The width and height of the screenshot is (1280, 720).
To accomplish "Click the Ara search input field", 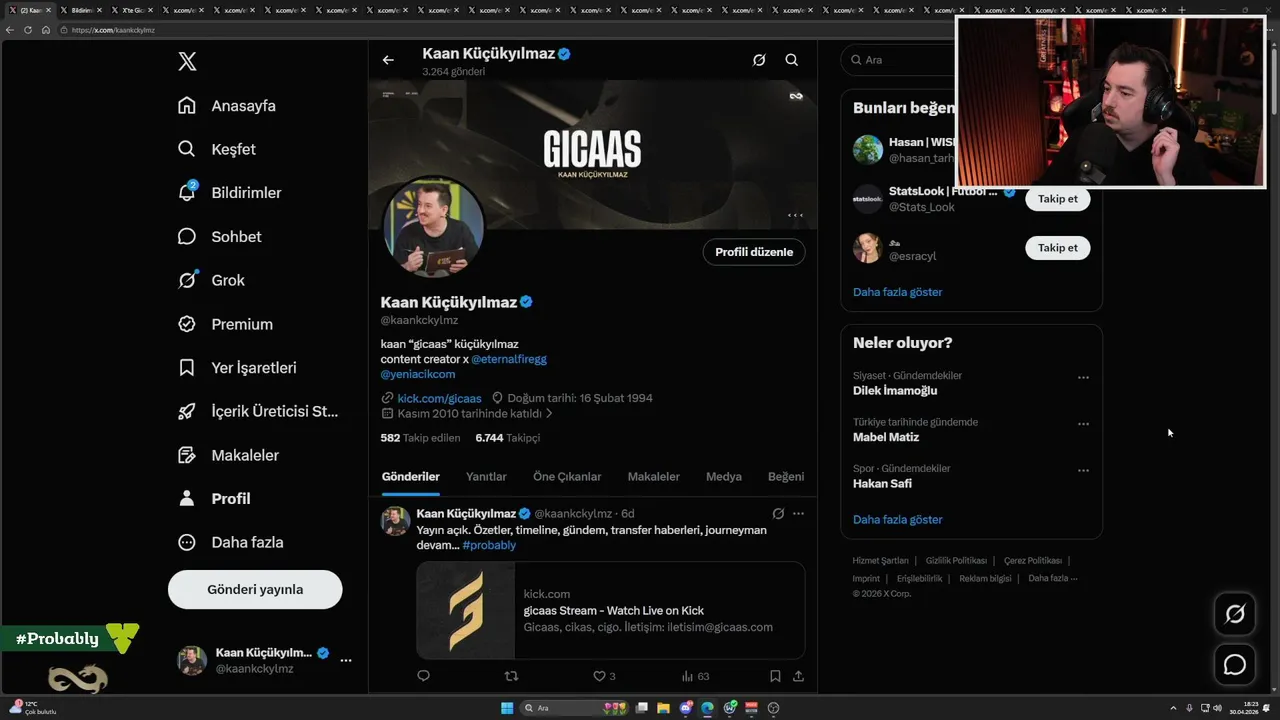I will point(900,60).
